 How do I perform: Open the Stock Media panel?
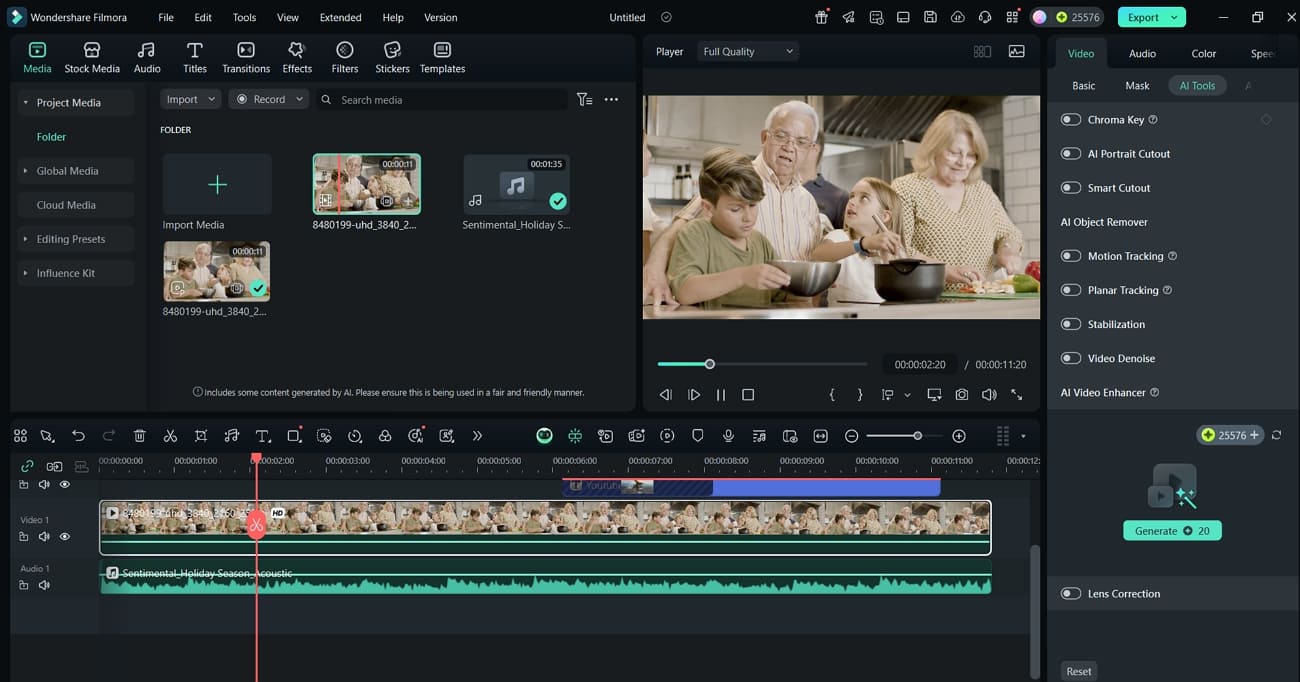92,58
